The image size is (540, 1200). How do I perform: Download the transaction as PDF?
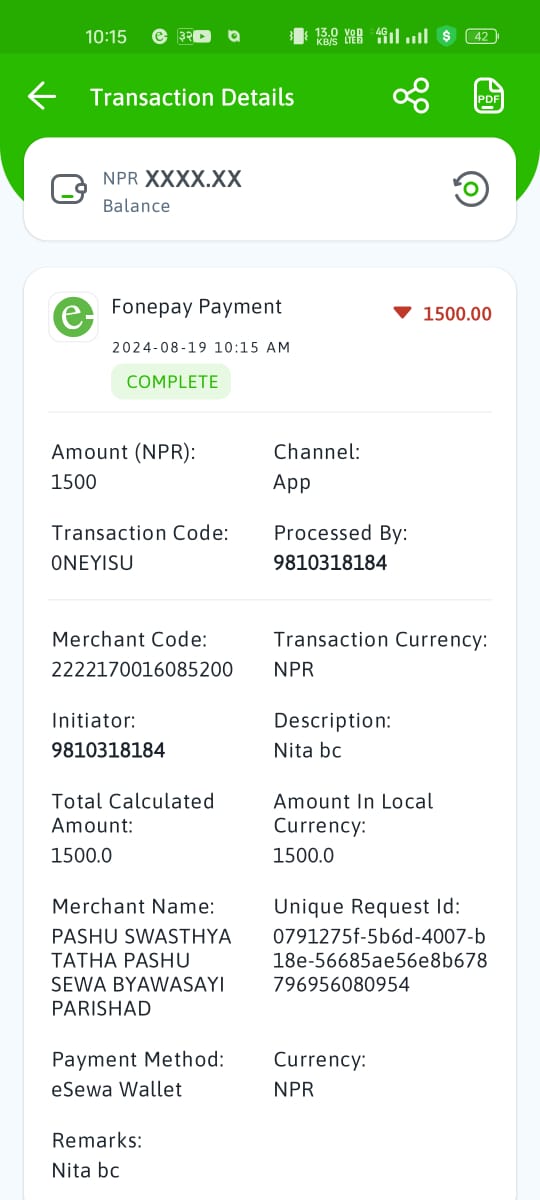pos(488,97)
